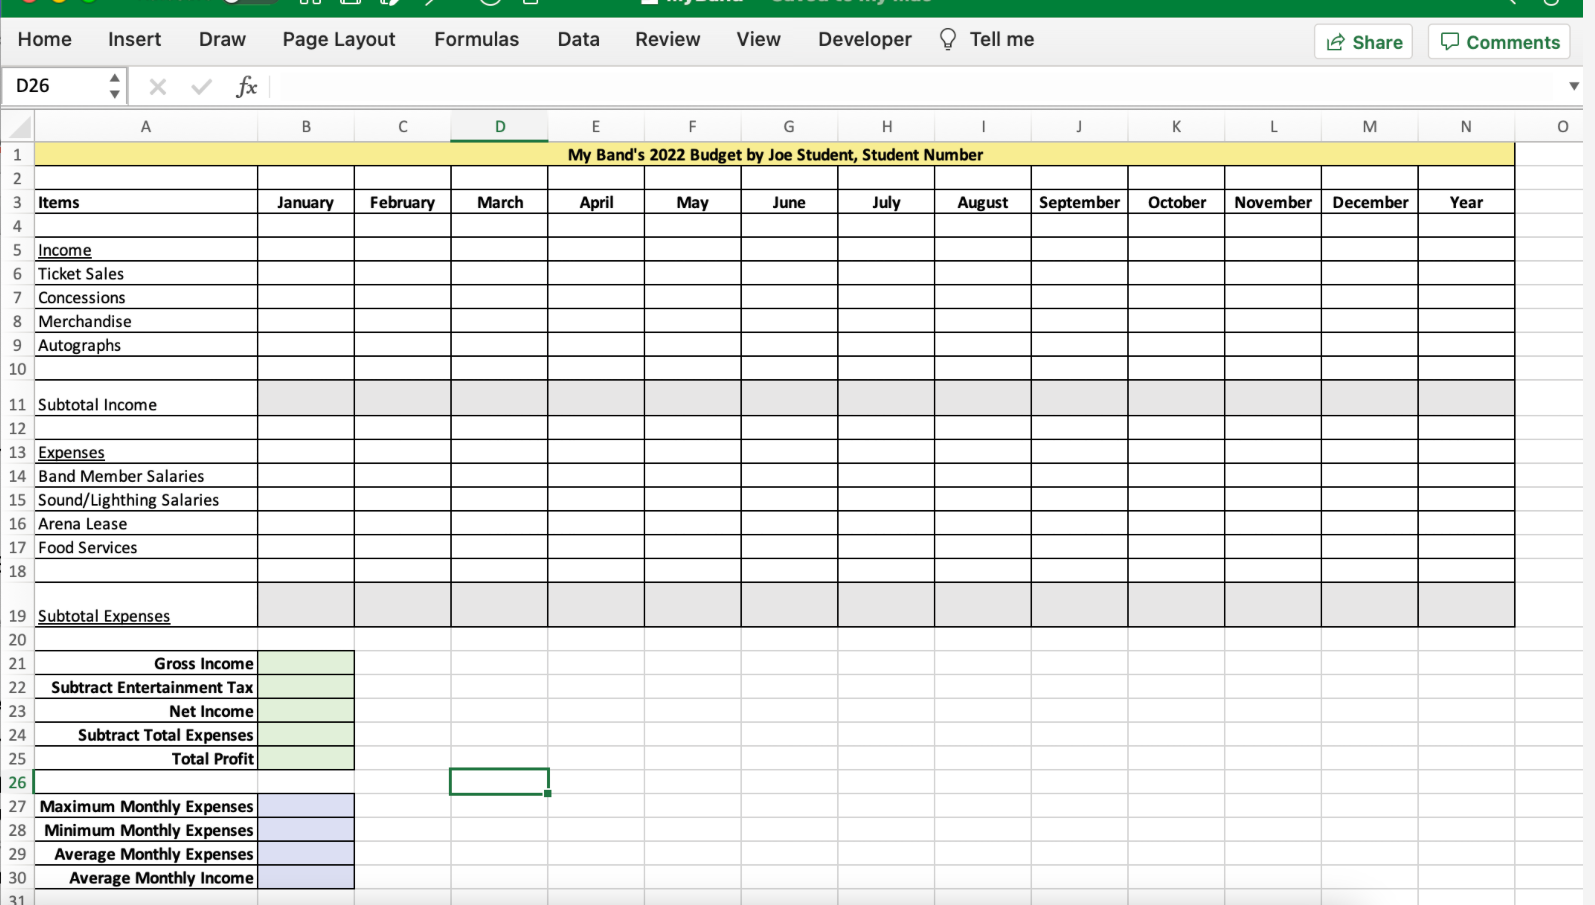The height and width of the screenshot is (905, 1595).
Task: Click the insert function fx icon
Action: (x=246, y=87)
